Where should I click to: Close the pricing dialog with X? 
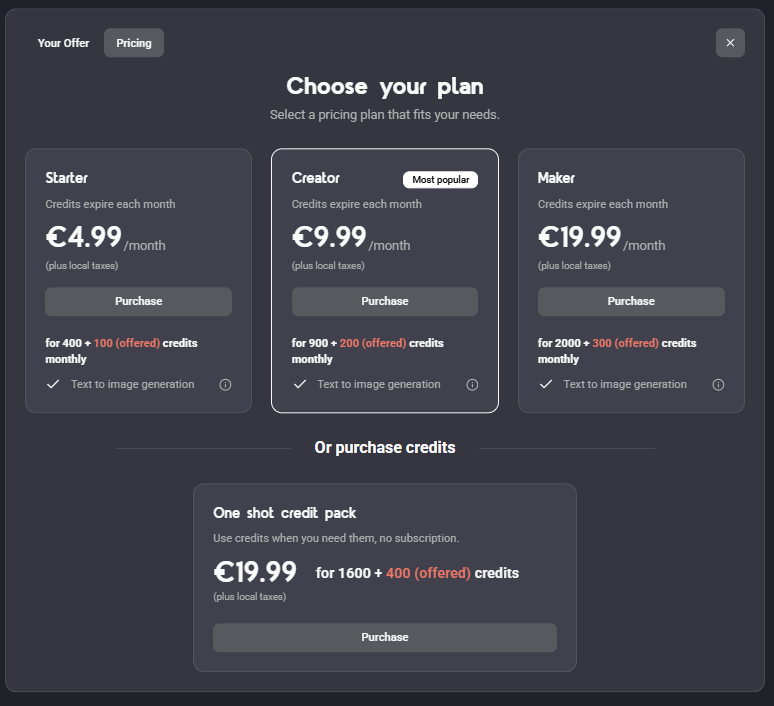(x=730, y=43)
